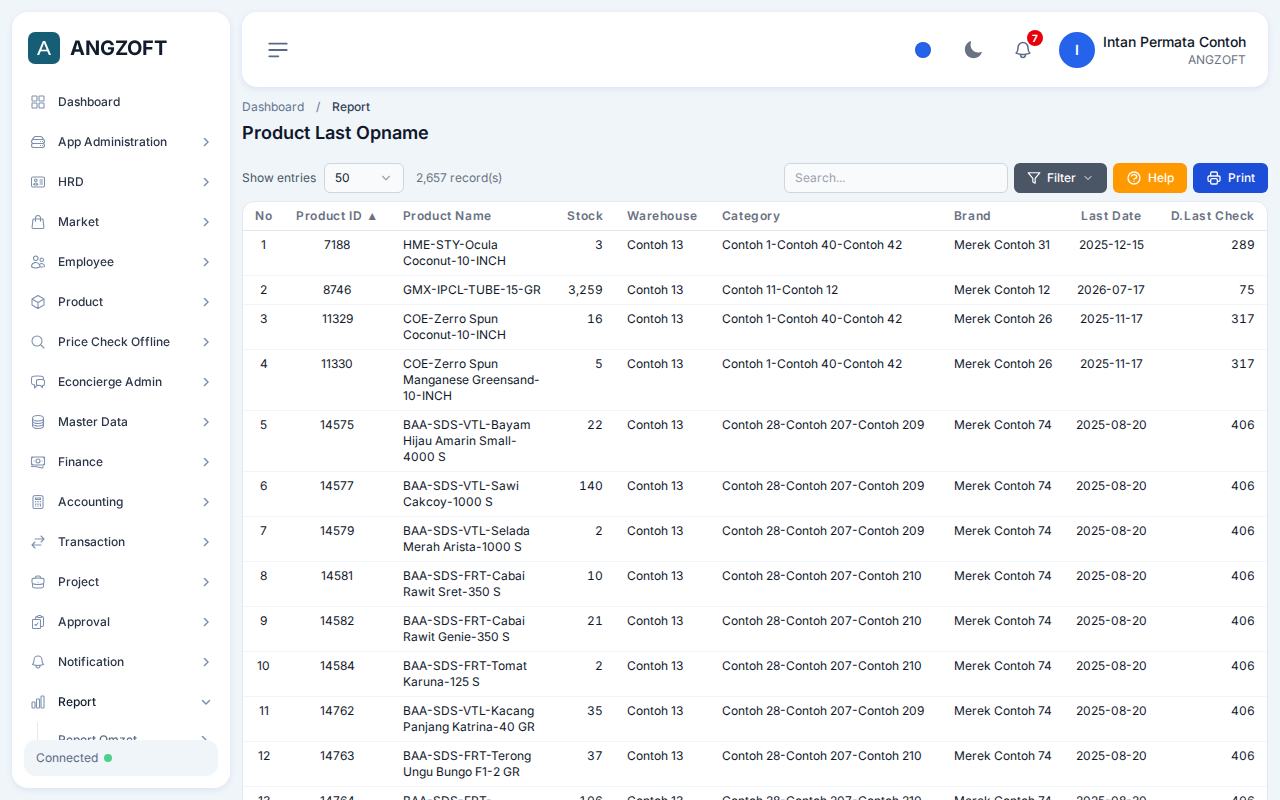
Task: Sort by Last Date column header
Action: [x=1111, y=216]
